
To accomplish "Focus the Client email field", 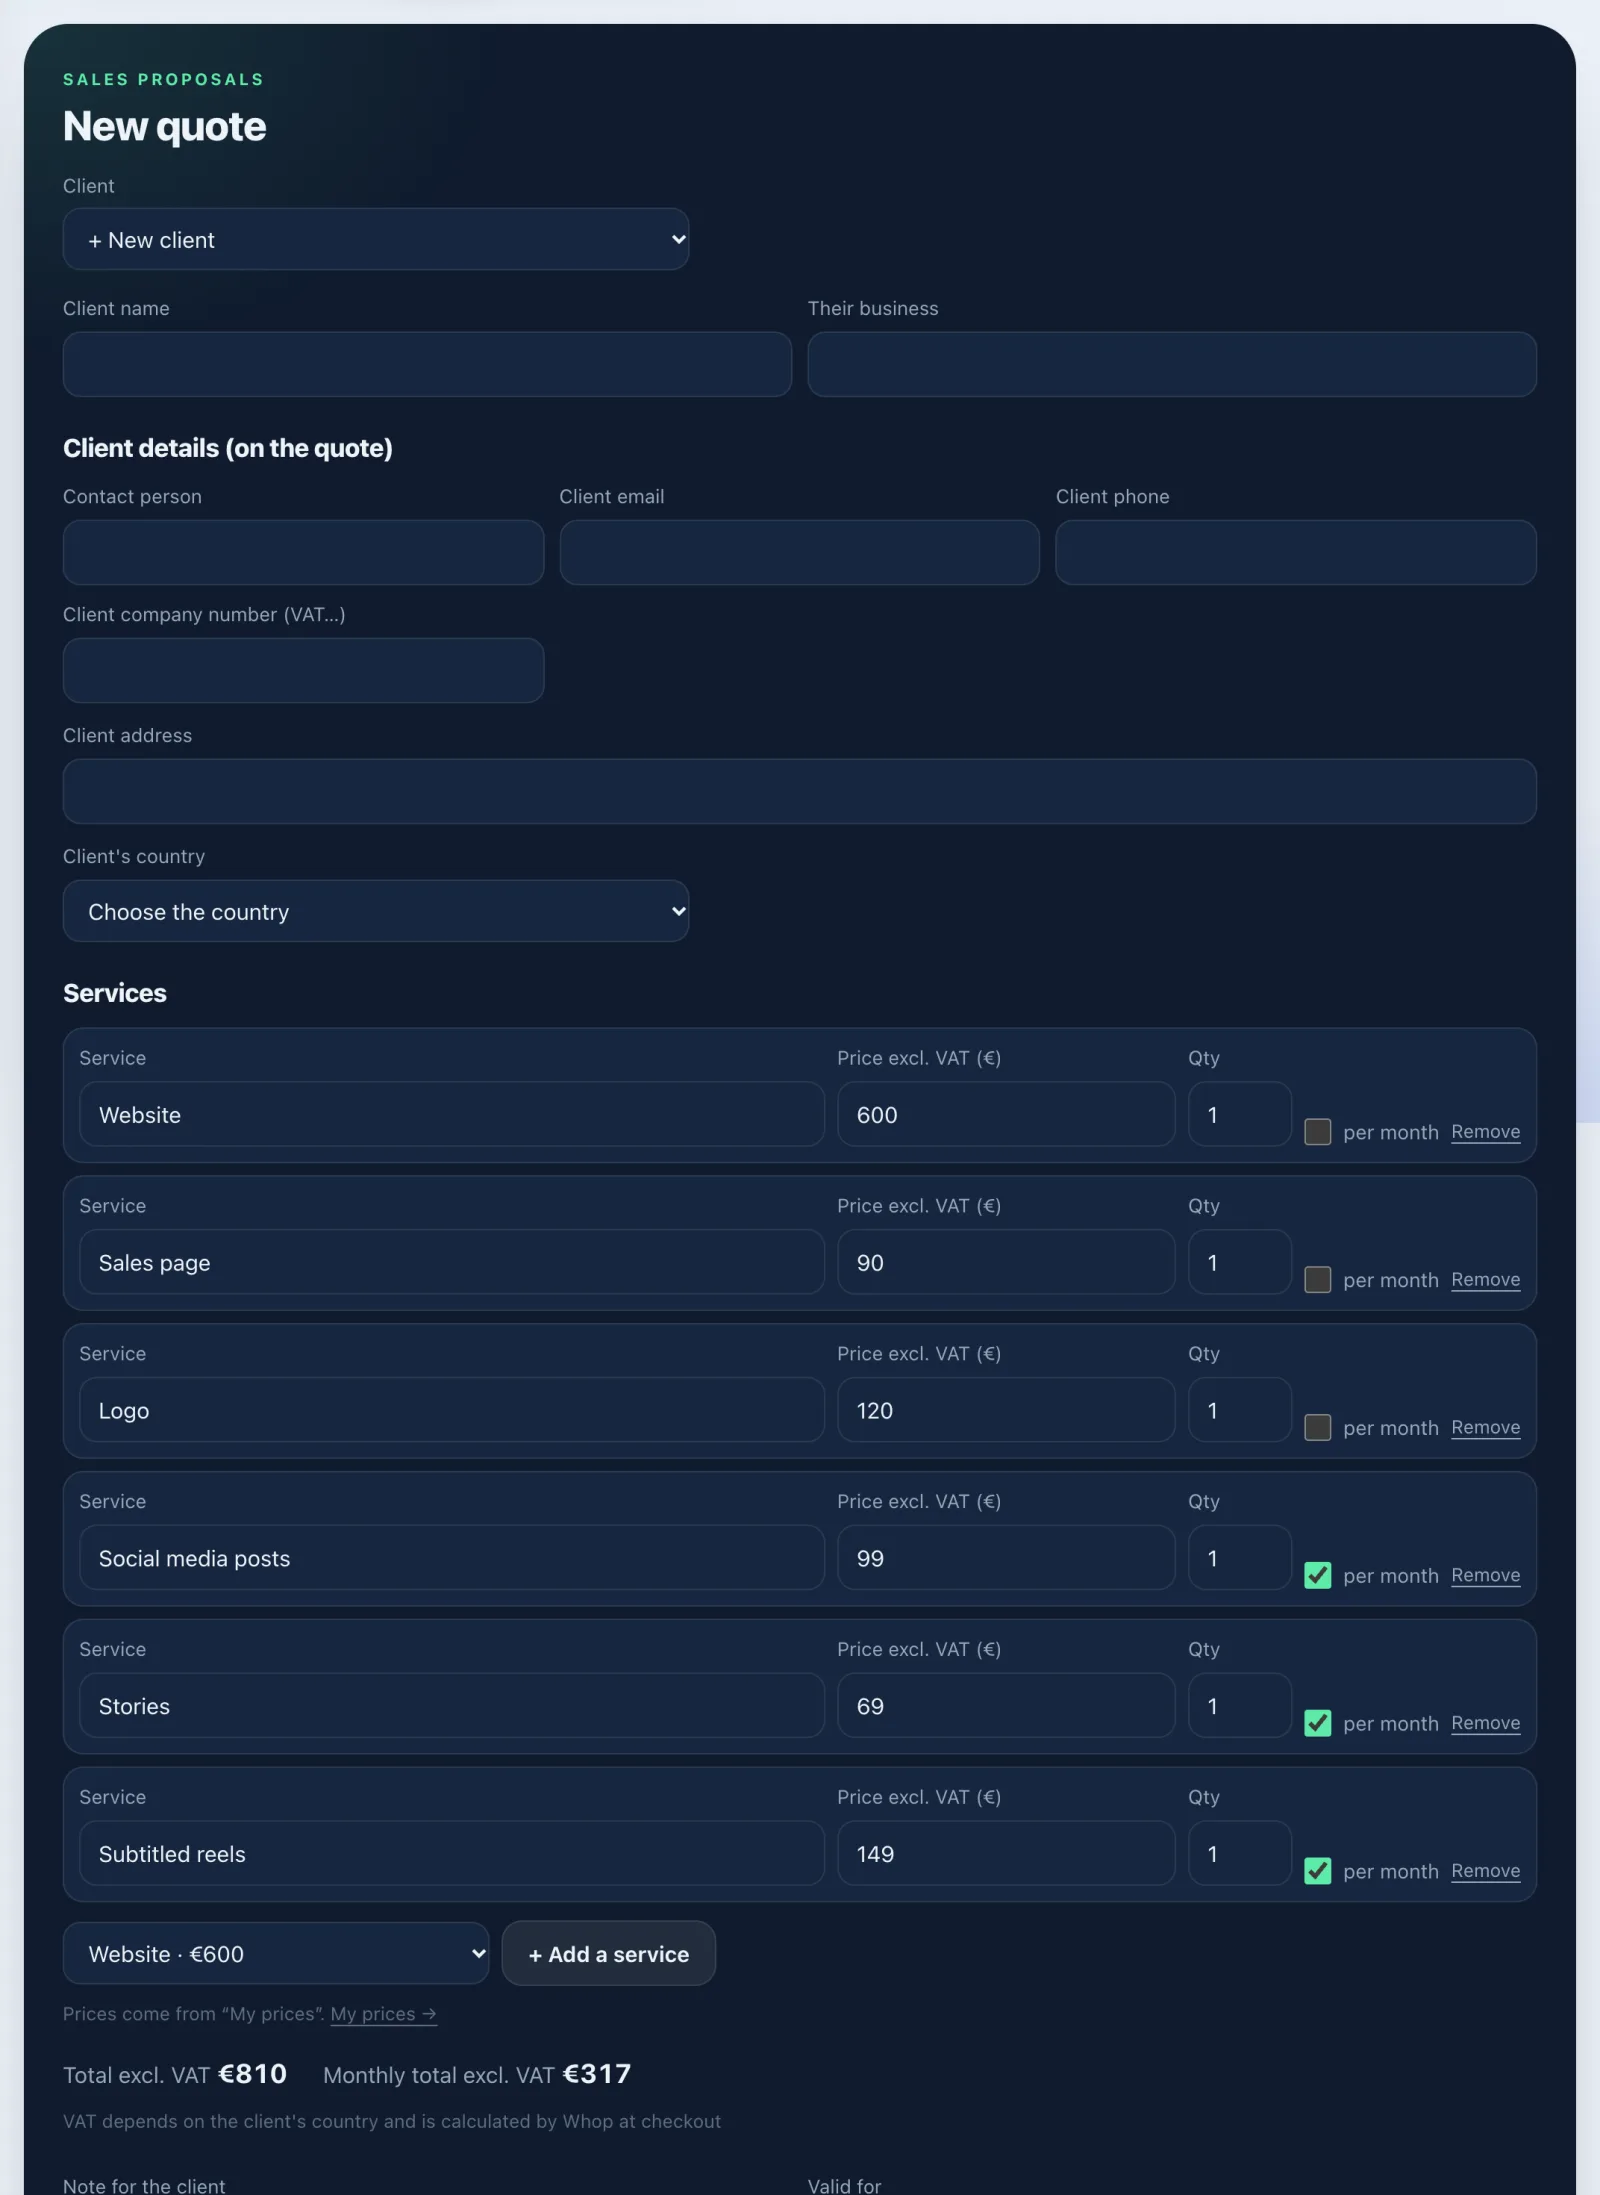I will click(x=799, y=552).
